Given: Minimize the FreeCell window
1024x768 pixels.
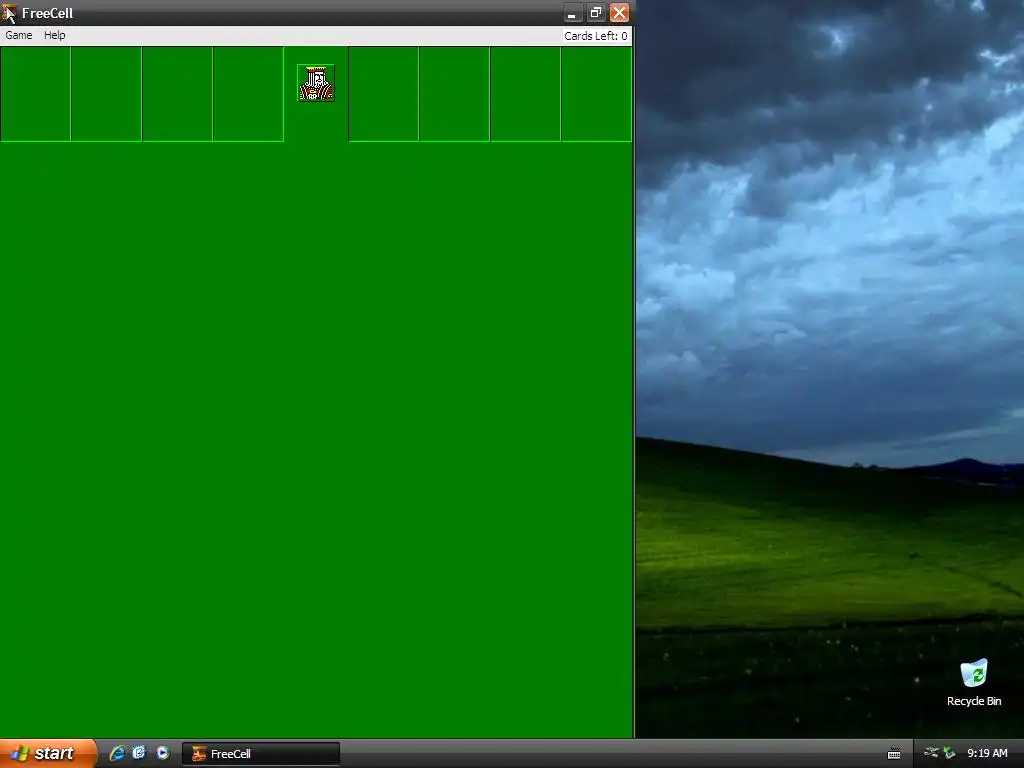Looking at the screenshot, I should 572,12.
